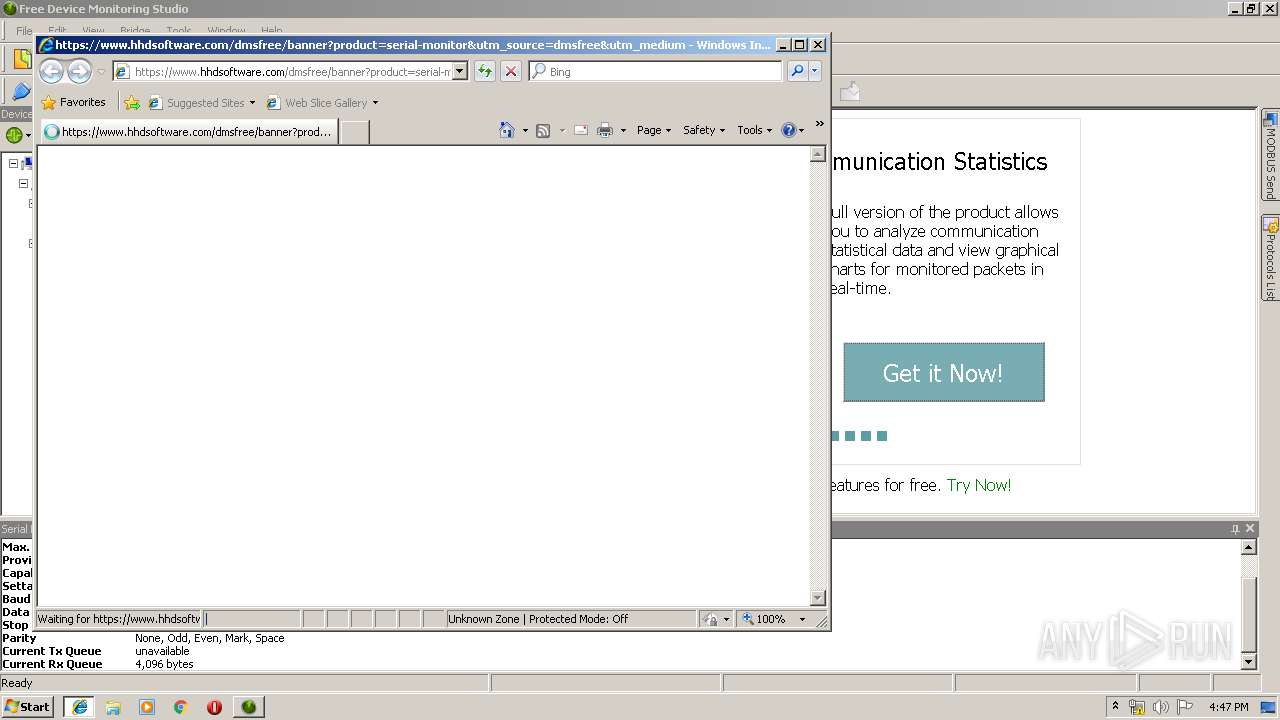This screenshot has height=720, width=1280.
Task: Select the last banner slide indicator square
Action: 882,436
